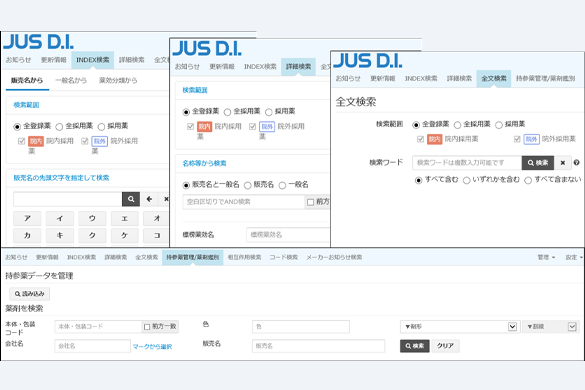Select the コ kana key
585x390 pixels.
coord(156,235)
